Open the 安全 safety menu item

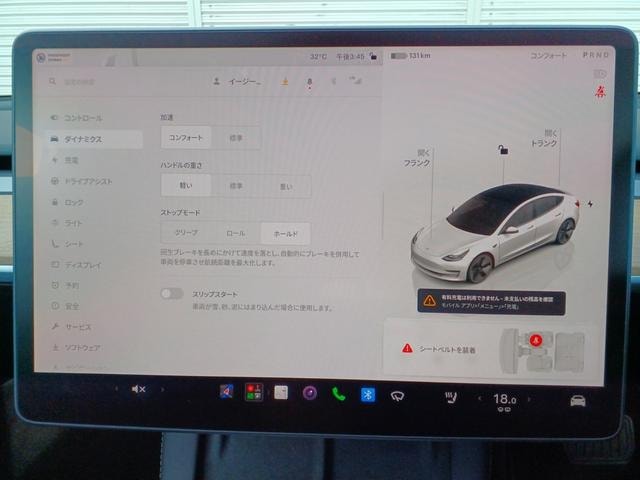point(66,306)
